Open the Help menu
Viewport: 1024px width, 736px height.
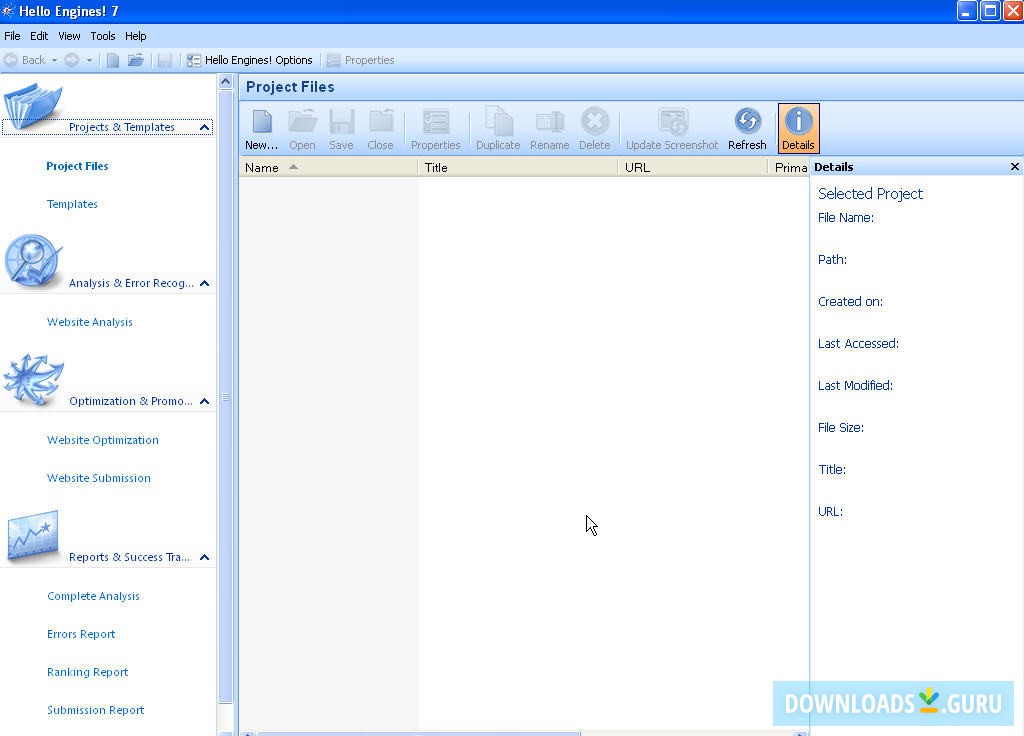(x=136, y=36)
